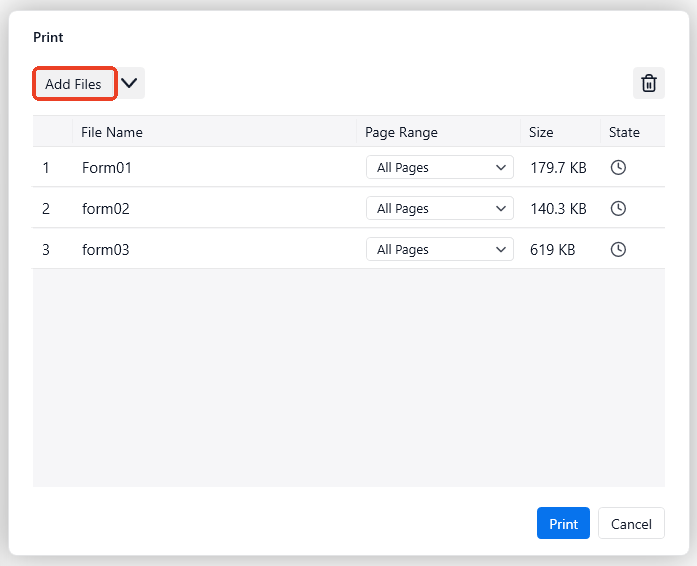
Task: Open the Page Range dropdown for Form01
Action: click(x=439, y=168)
